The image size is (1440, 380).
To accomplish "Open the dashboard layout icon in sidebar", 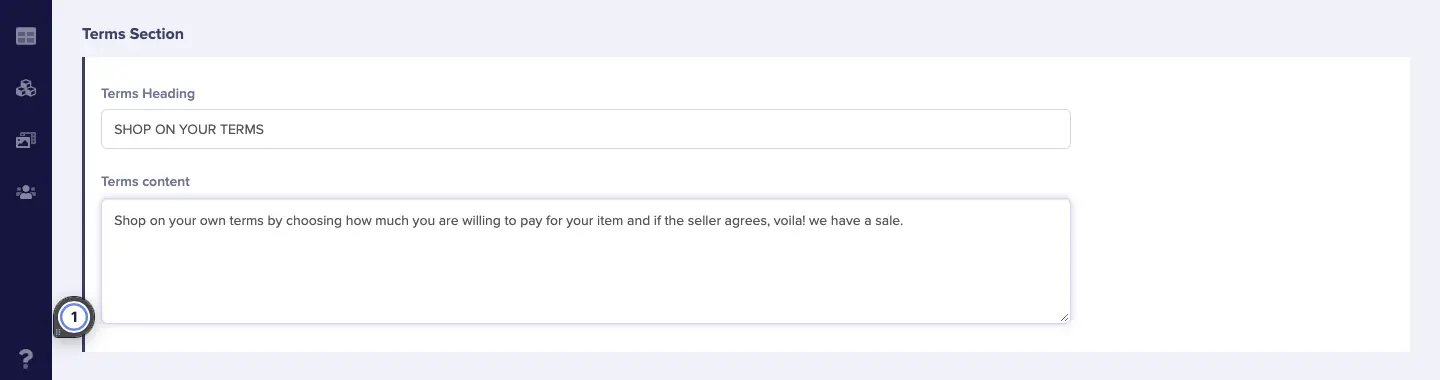I will coord(26,37).
